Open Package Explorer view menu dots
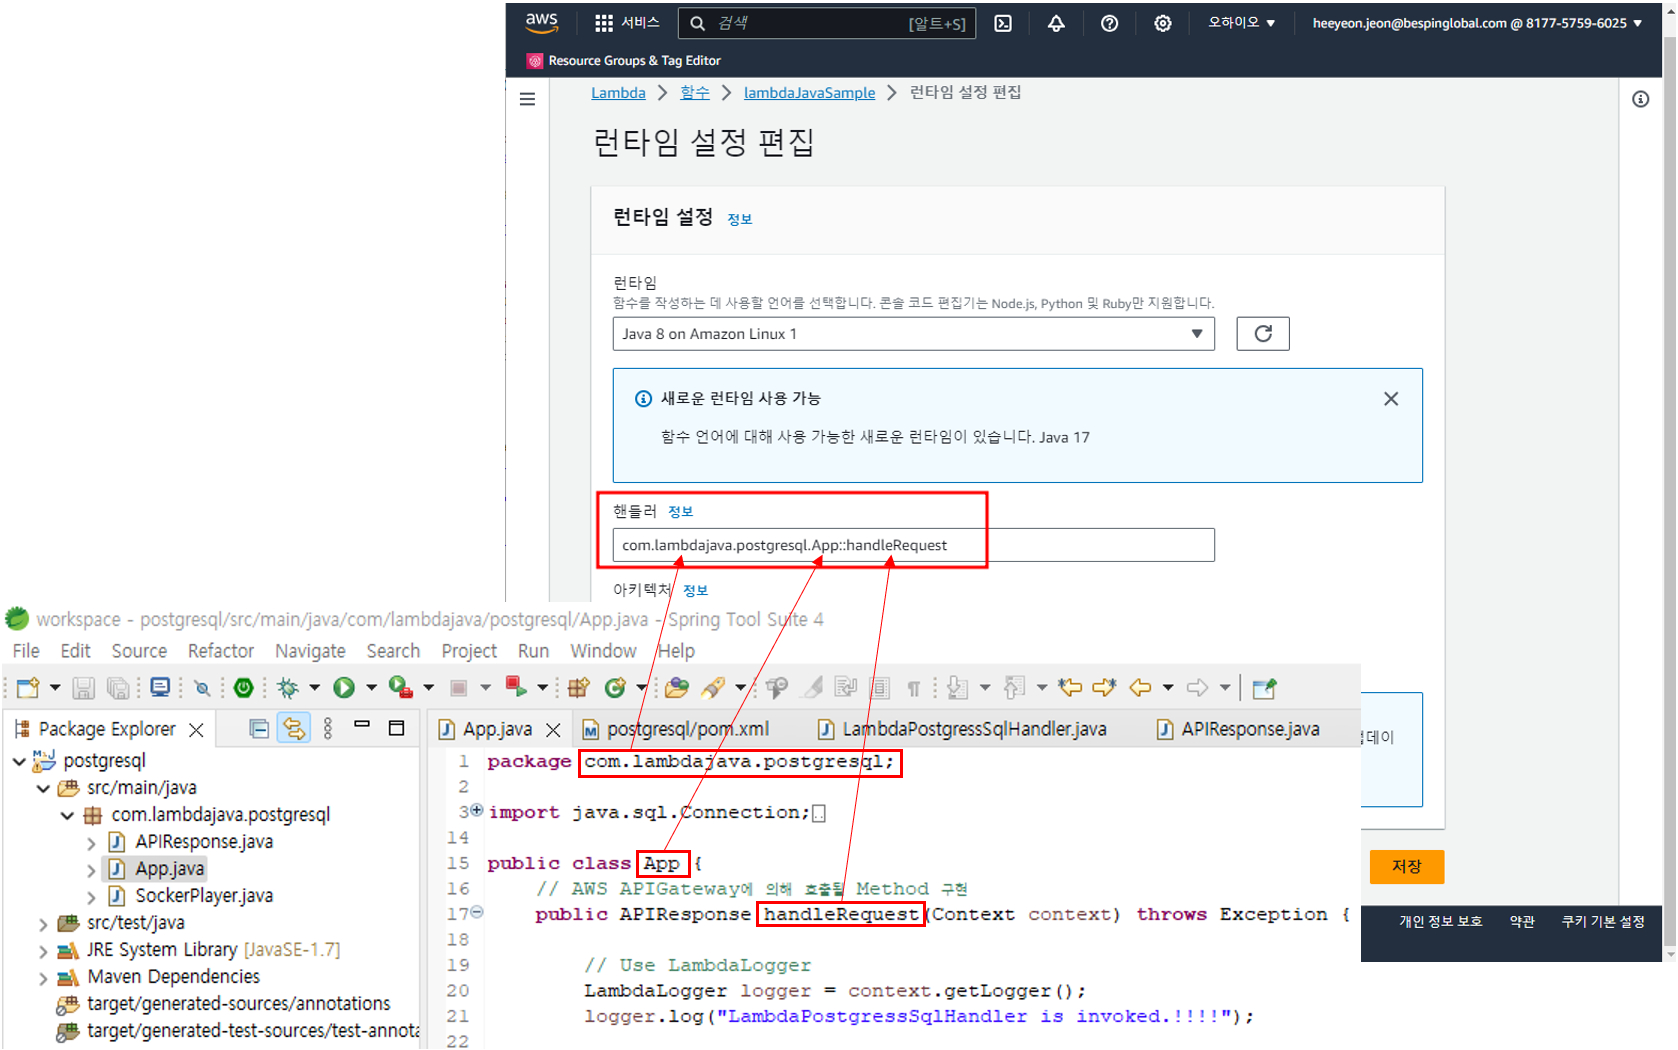 coord(328,729)
